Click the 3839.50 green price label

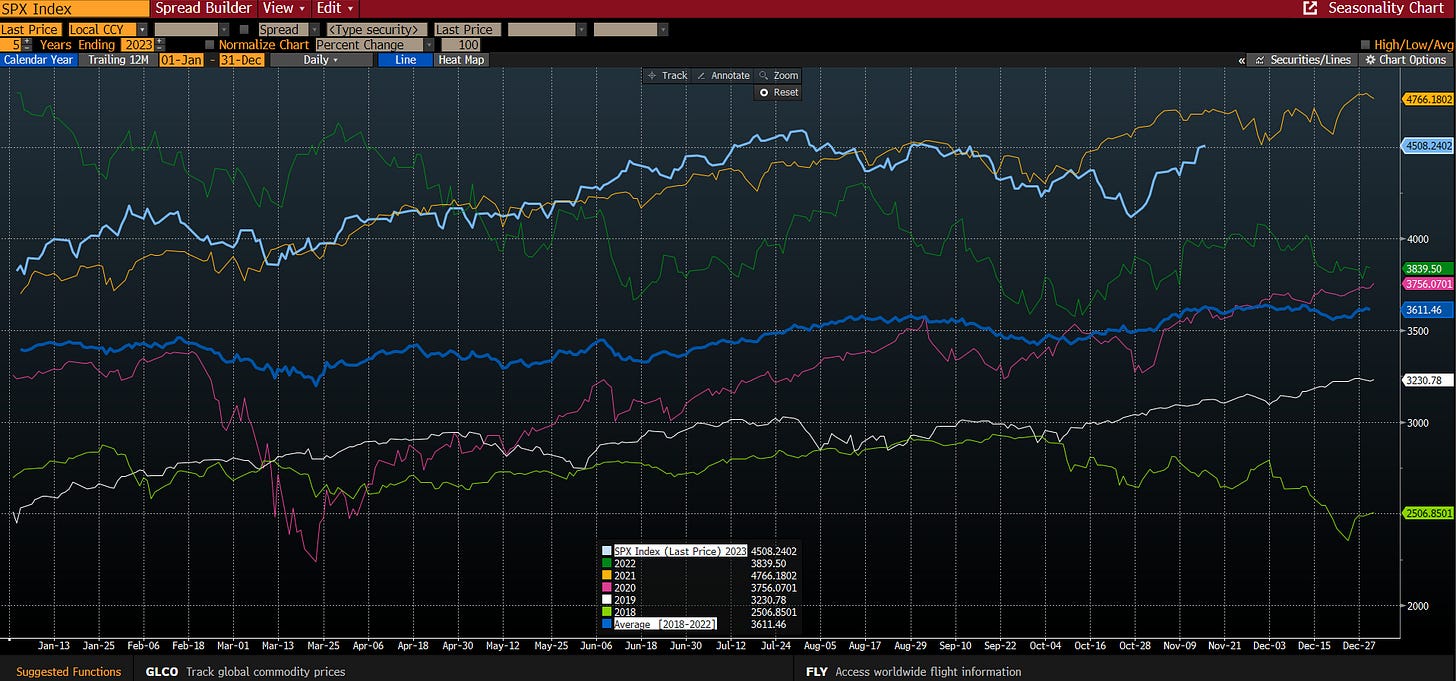1428,269
